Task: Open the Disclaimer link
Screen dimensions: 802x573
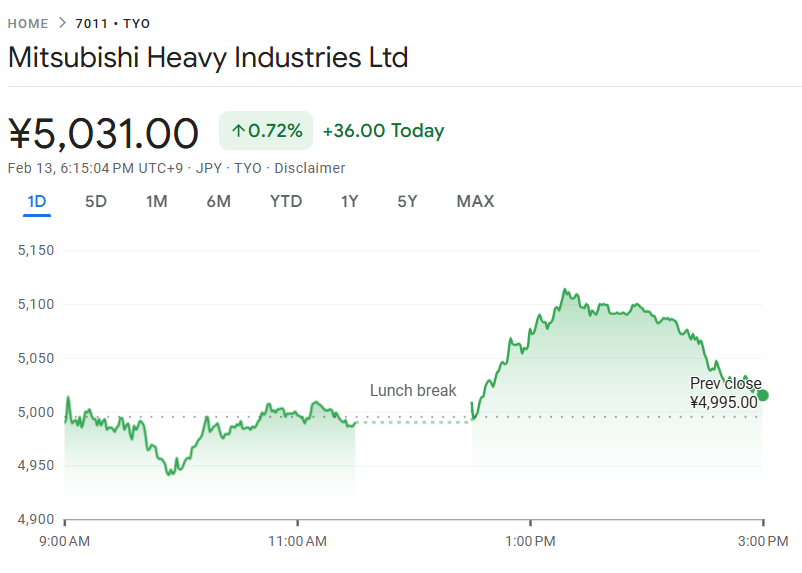Action: pyautogui.click(x=309, y=168)
